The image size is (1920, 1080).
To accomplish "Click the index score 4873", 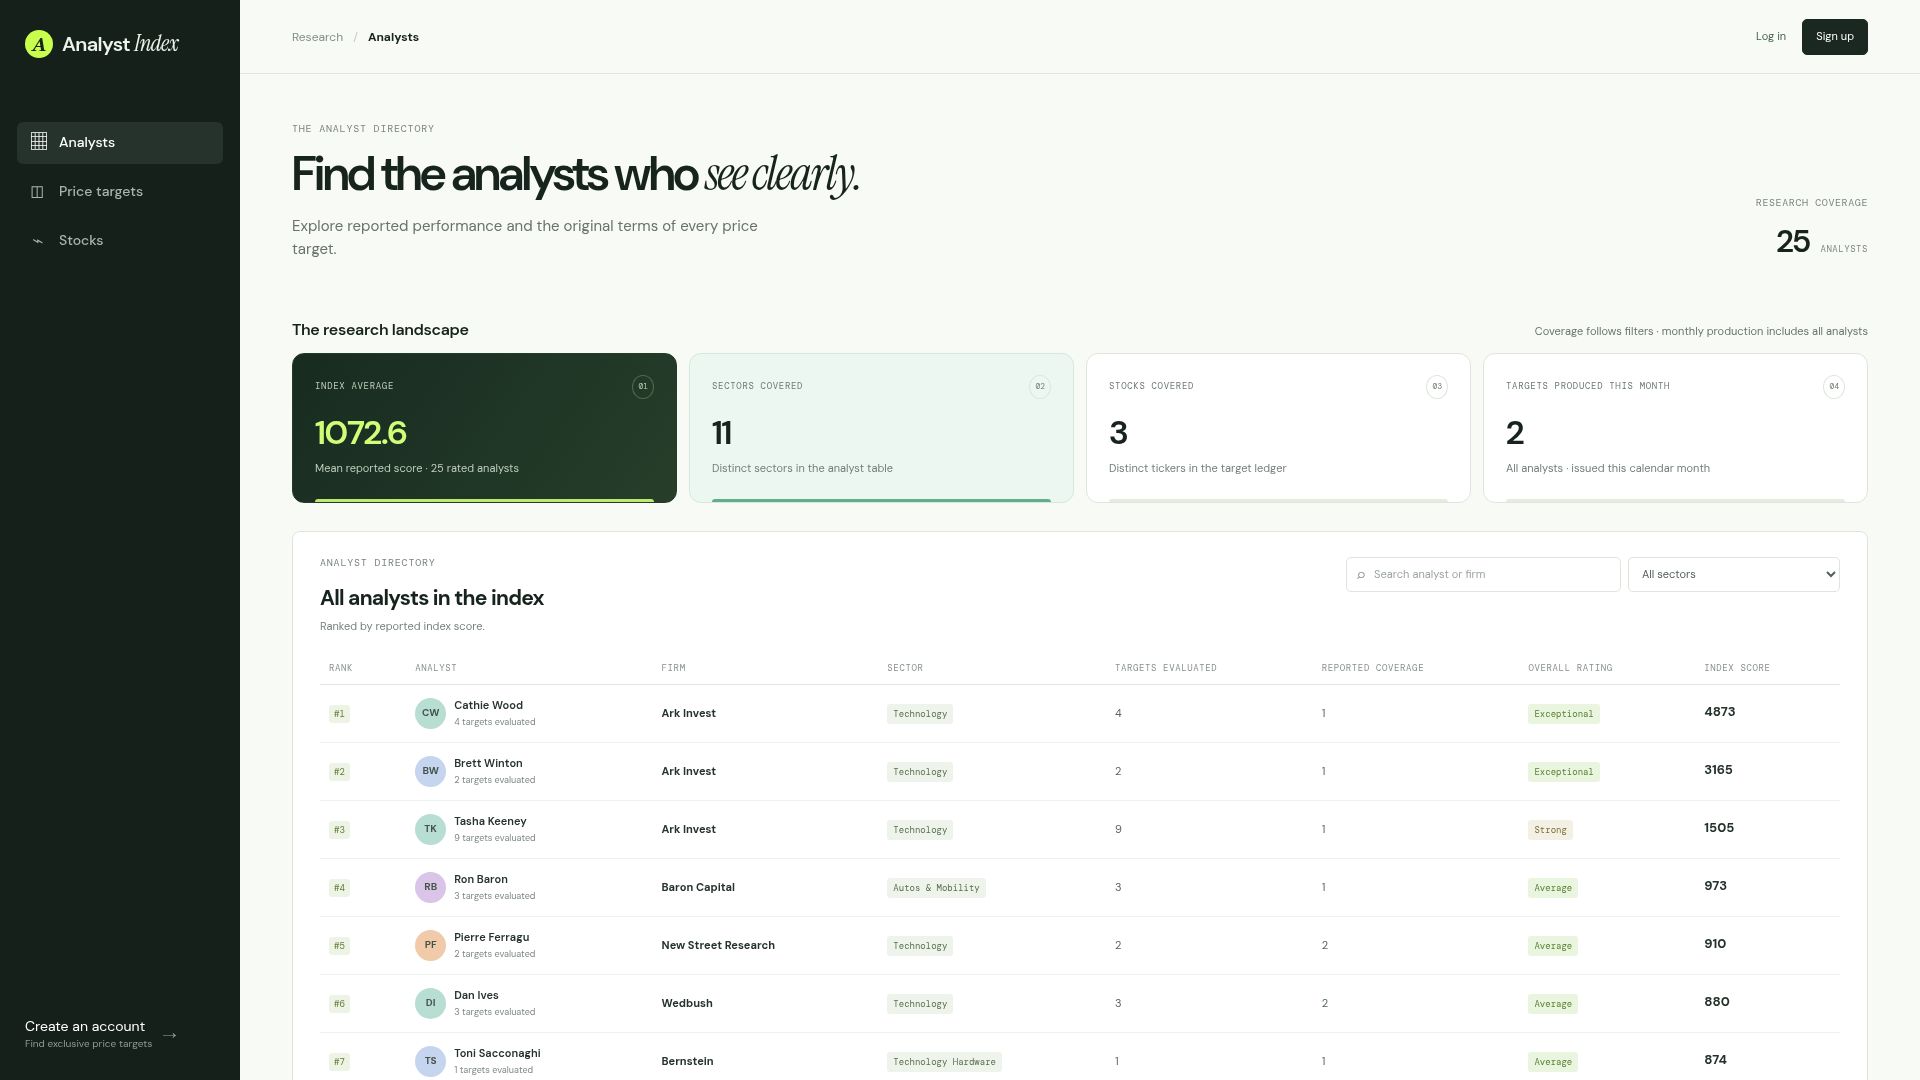I will point(1719,713).
